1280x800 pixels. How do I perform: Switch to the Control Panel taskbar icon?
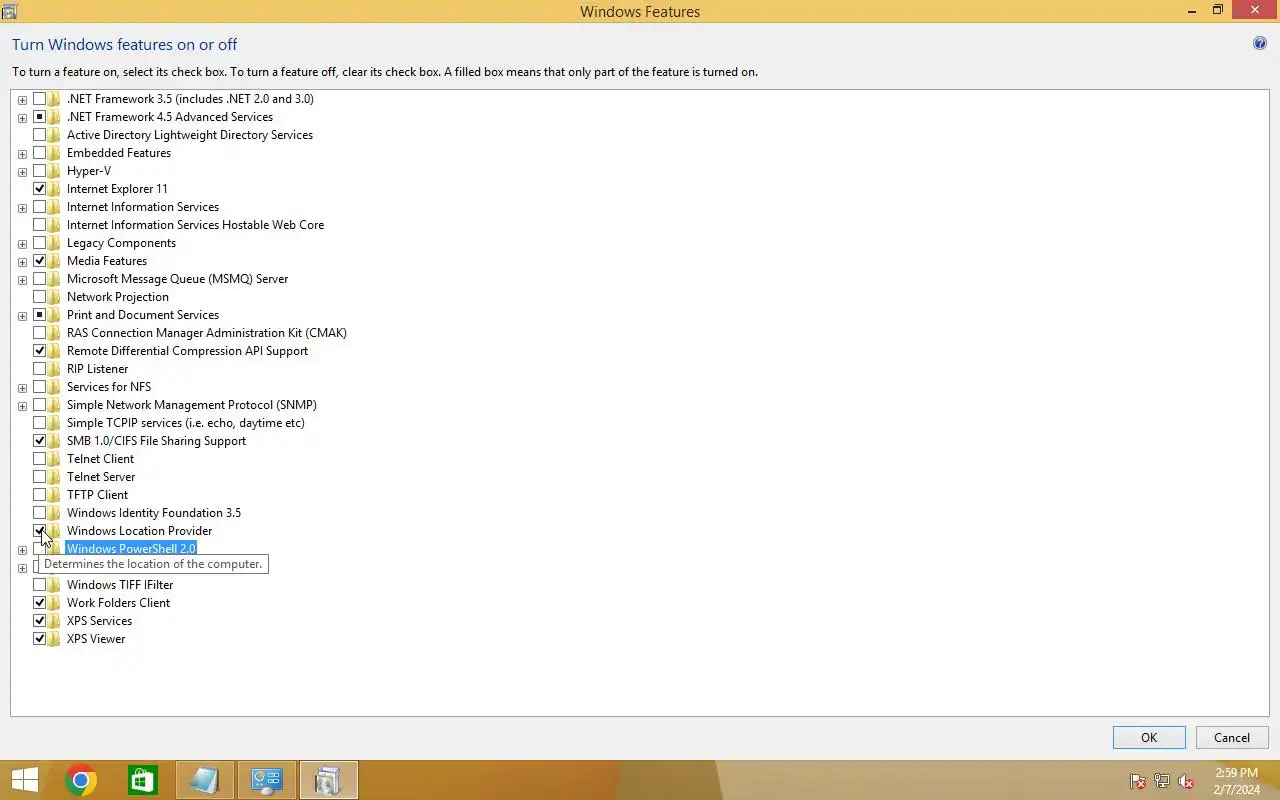pos(267,780)
